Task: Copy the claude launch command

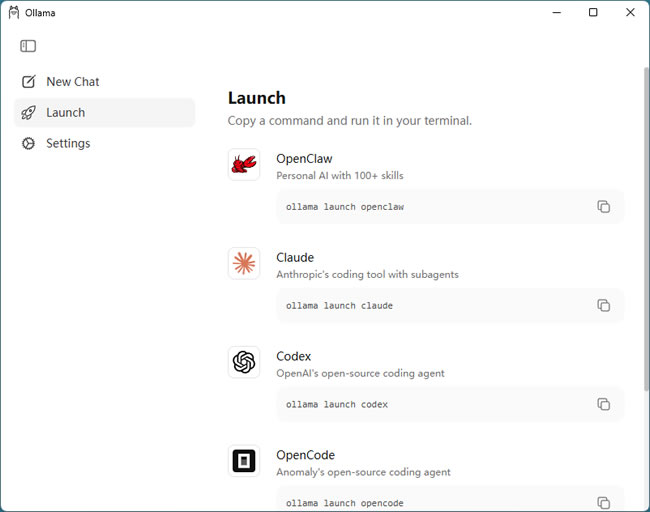Action: pyautogui.click(x=603, y=306)
